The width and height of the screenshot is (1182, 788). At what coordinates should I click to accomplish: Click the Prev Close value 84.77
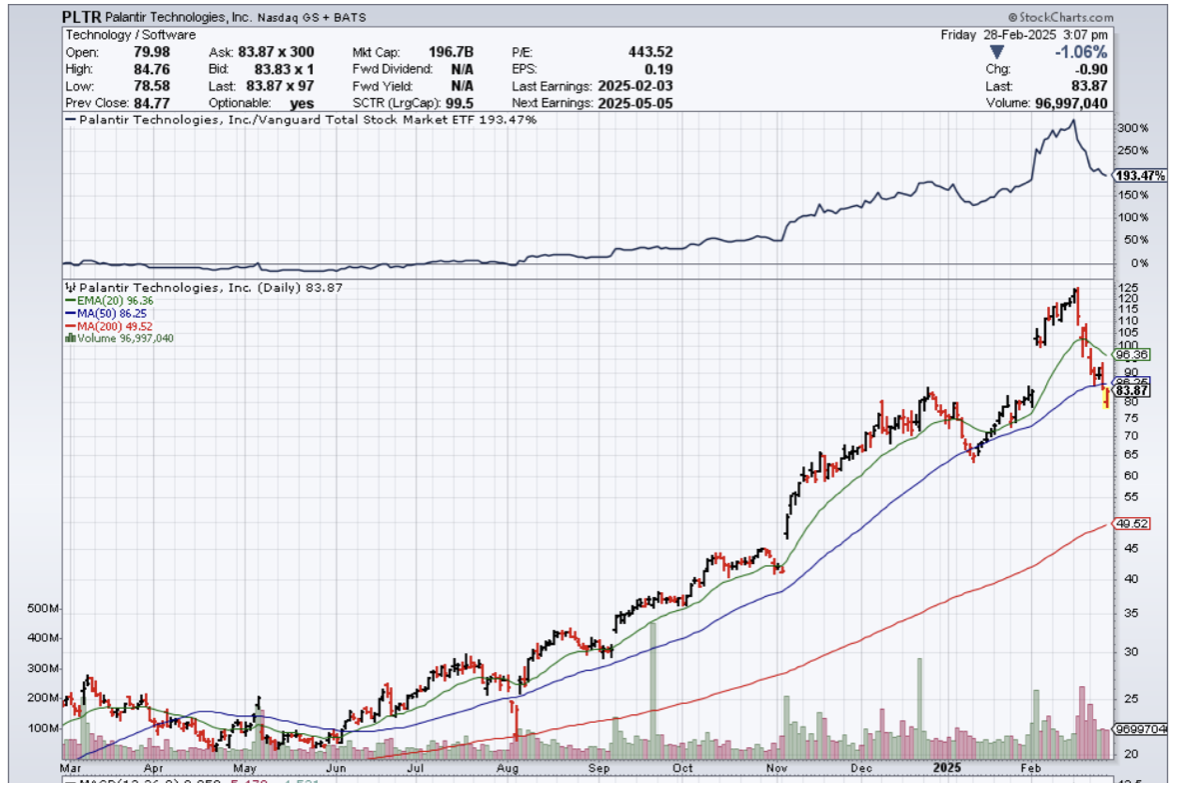(152, 103)
